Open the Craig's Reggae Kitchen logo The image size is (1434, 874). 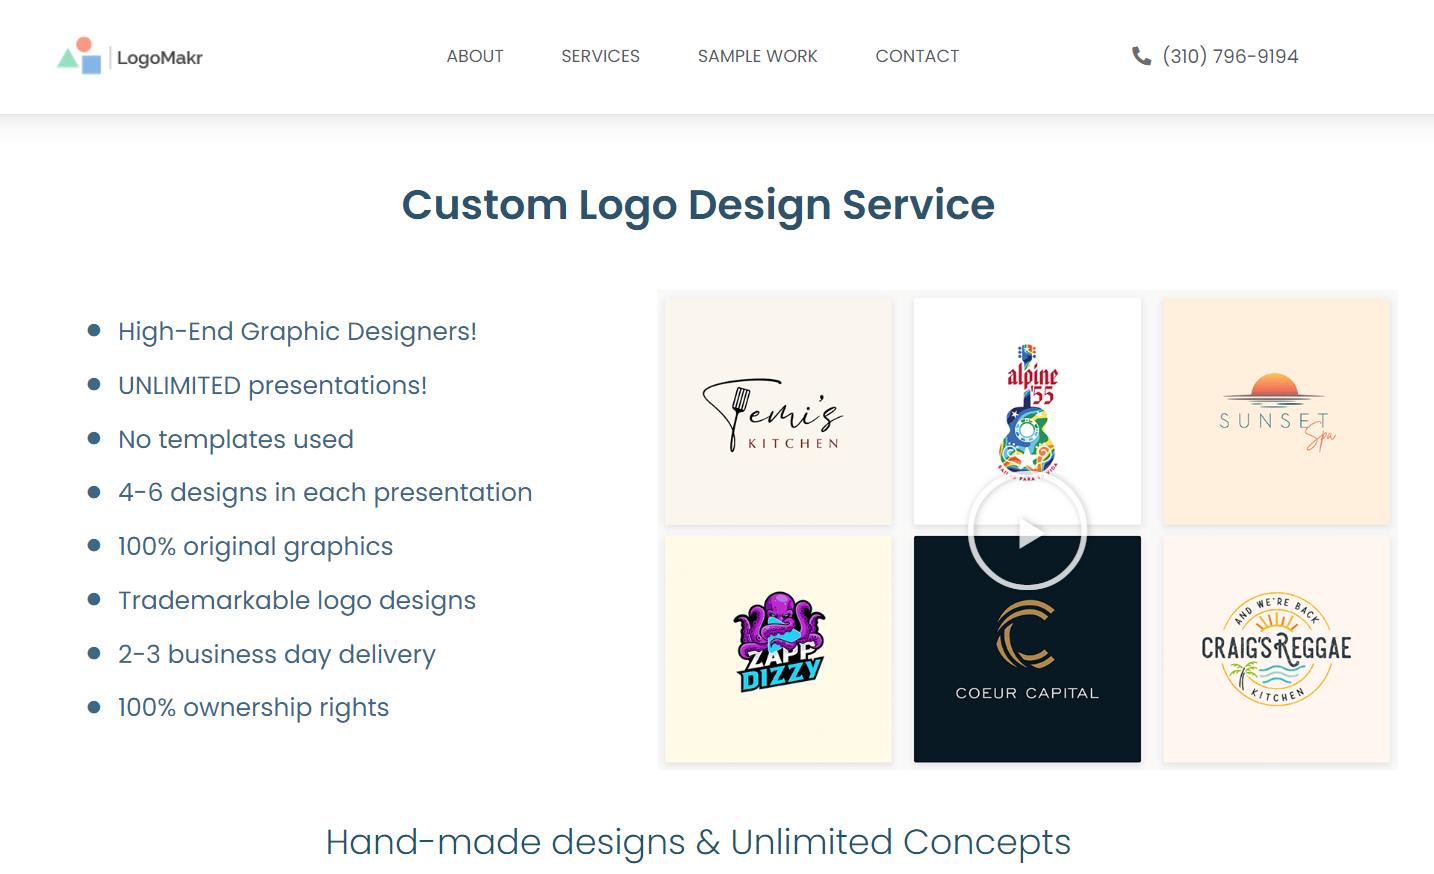[1276, 649]
